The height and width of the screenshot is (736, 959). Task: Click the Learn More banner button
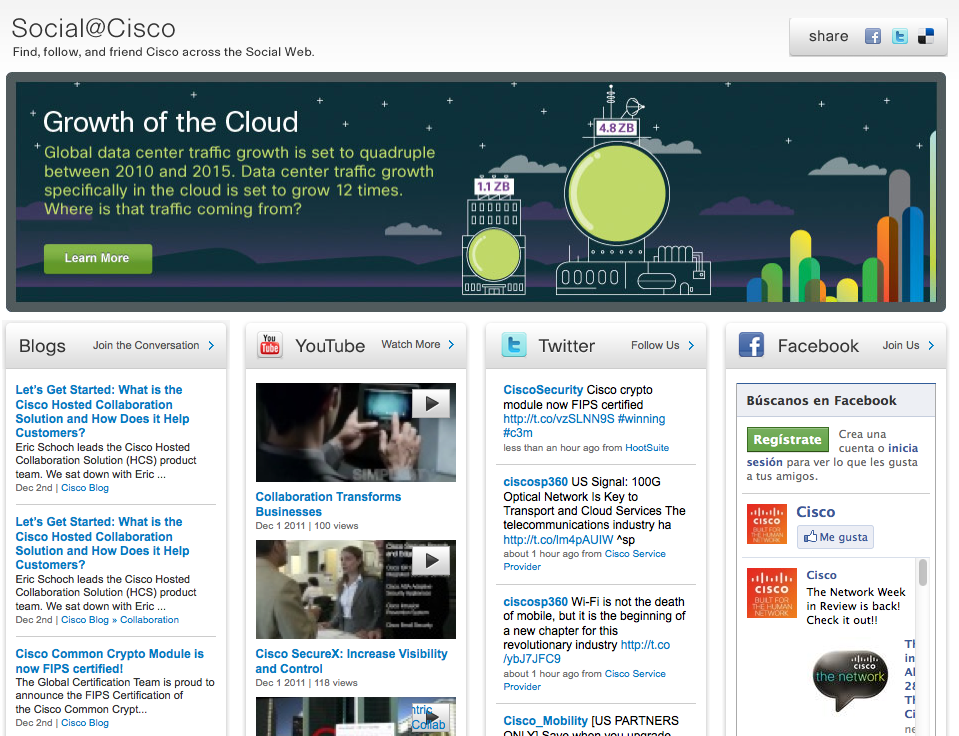pos(98,258)
